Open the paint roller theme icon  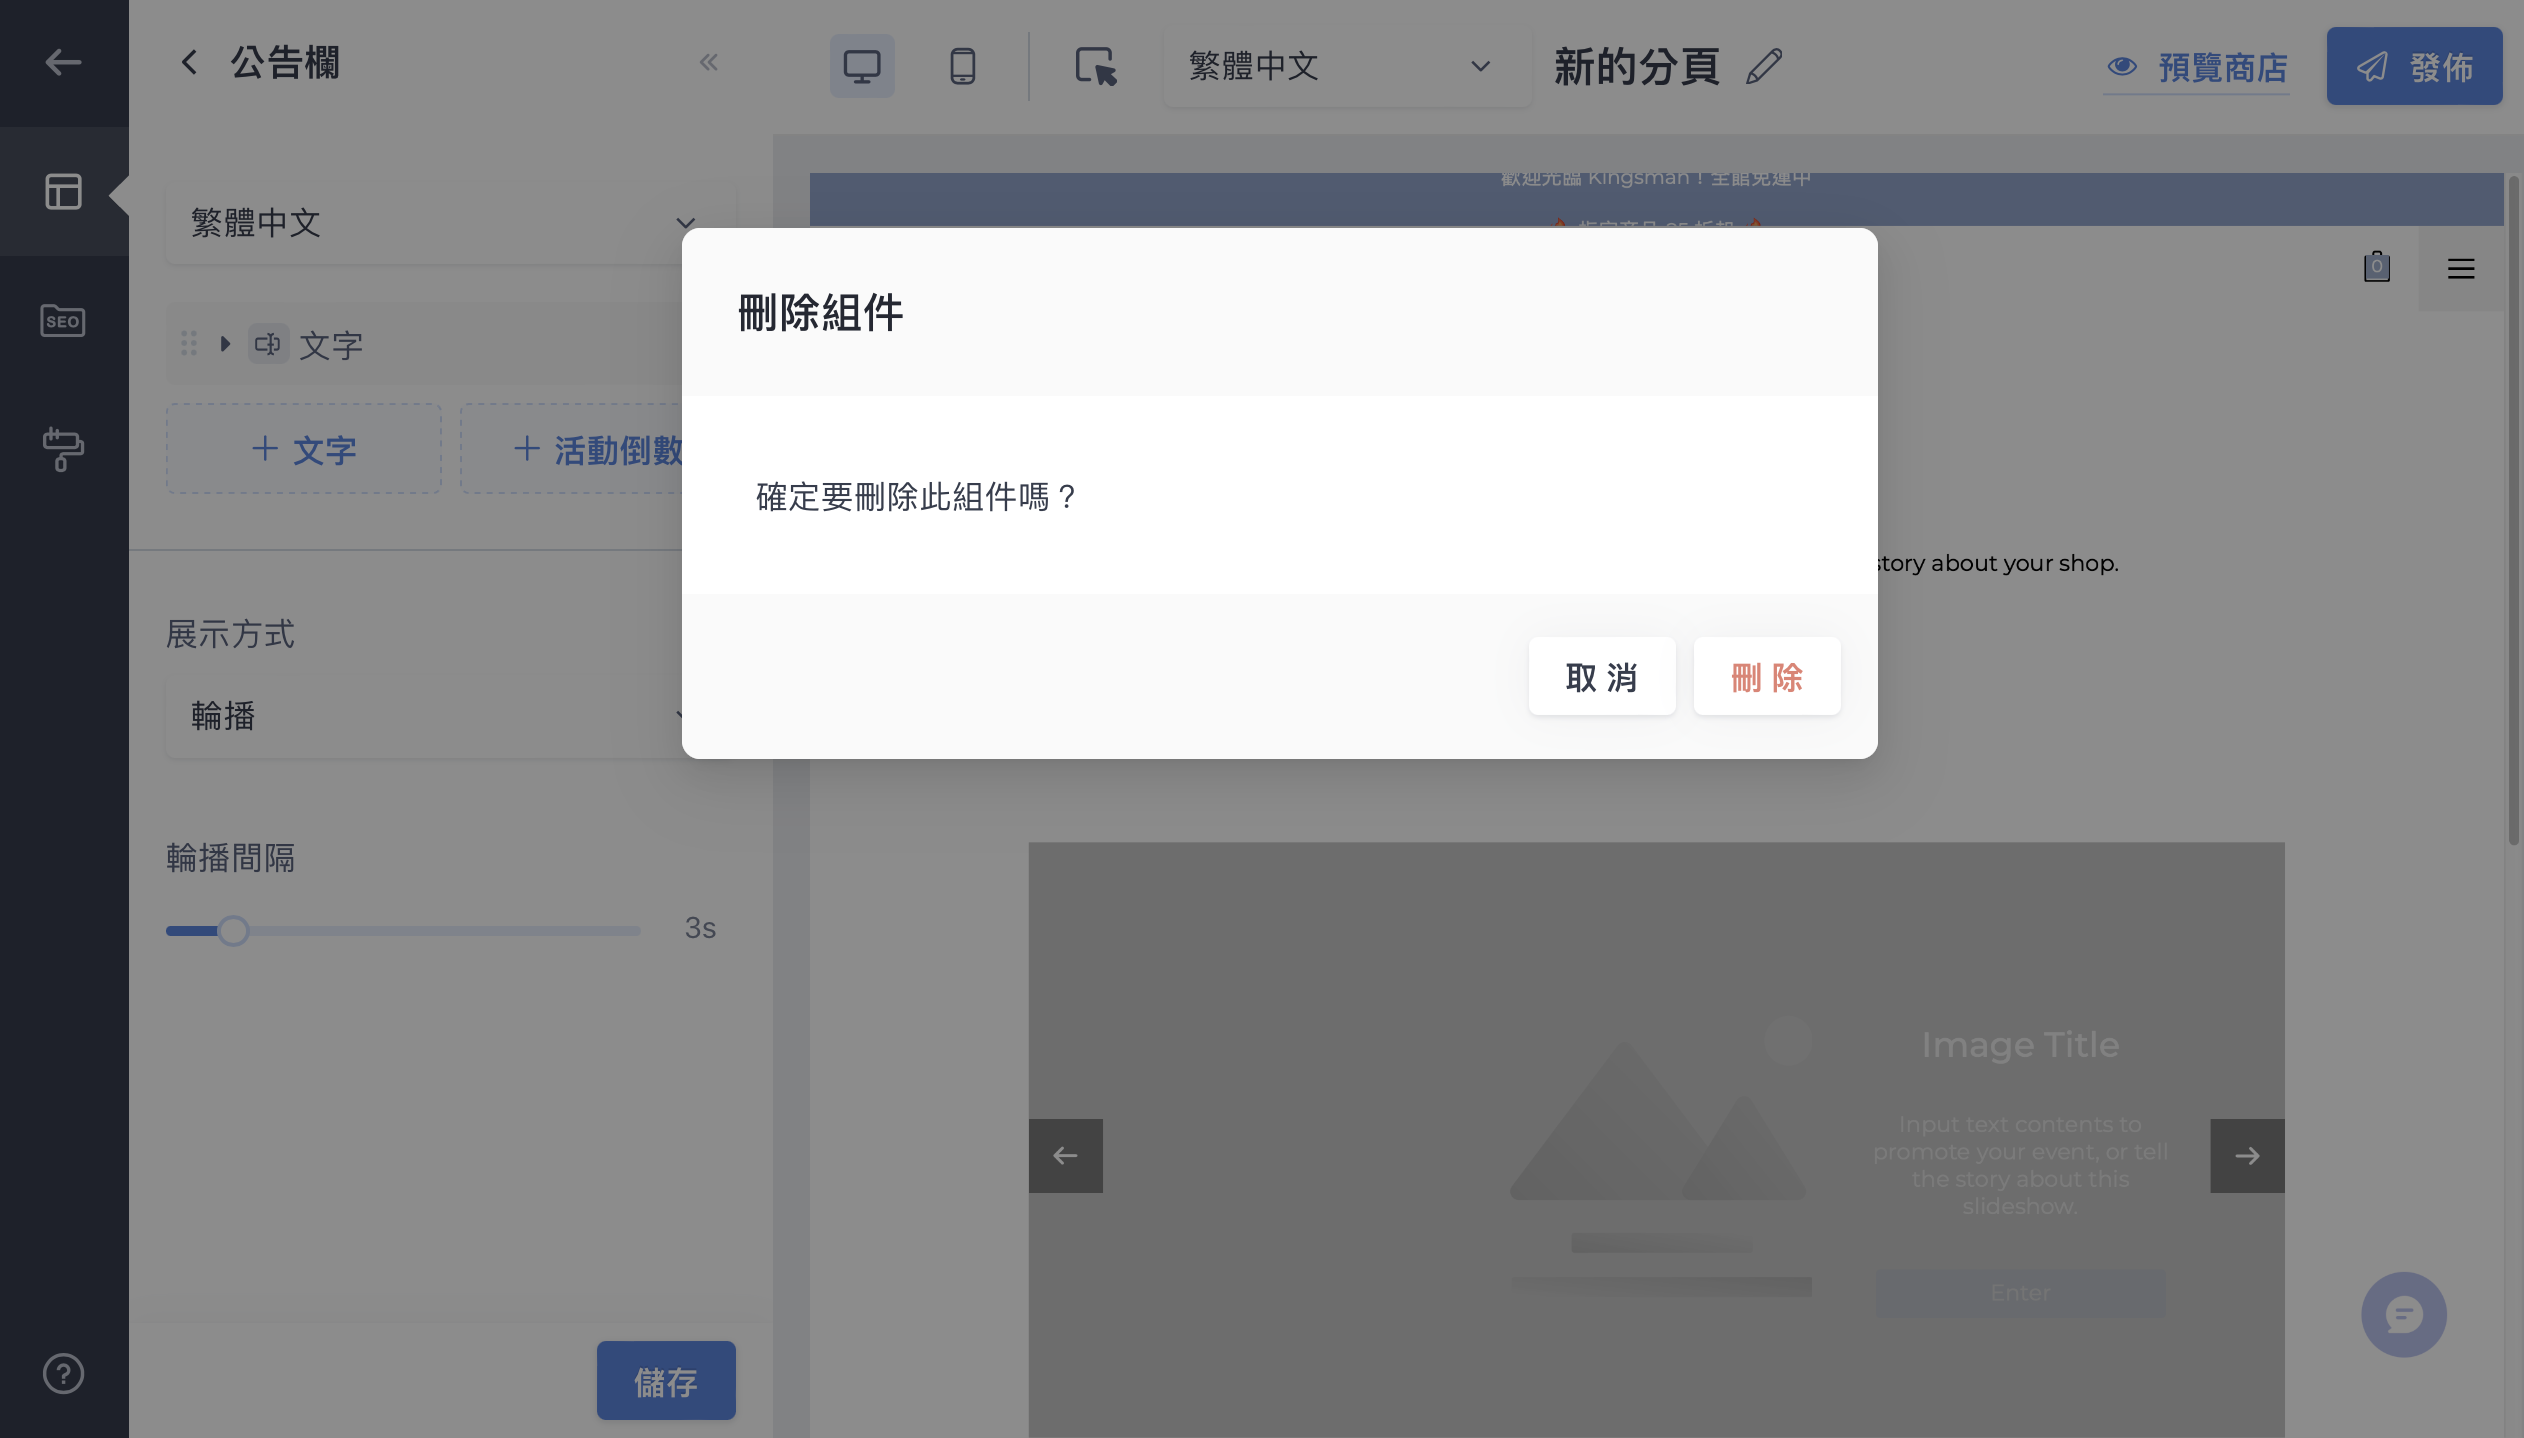tap(63, 449)
